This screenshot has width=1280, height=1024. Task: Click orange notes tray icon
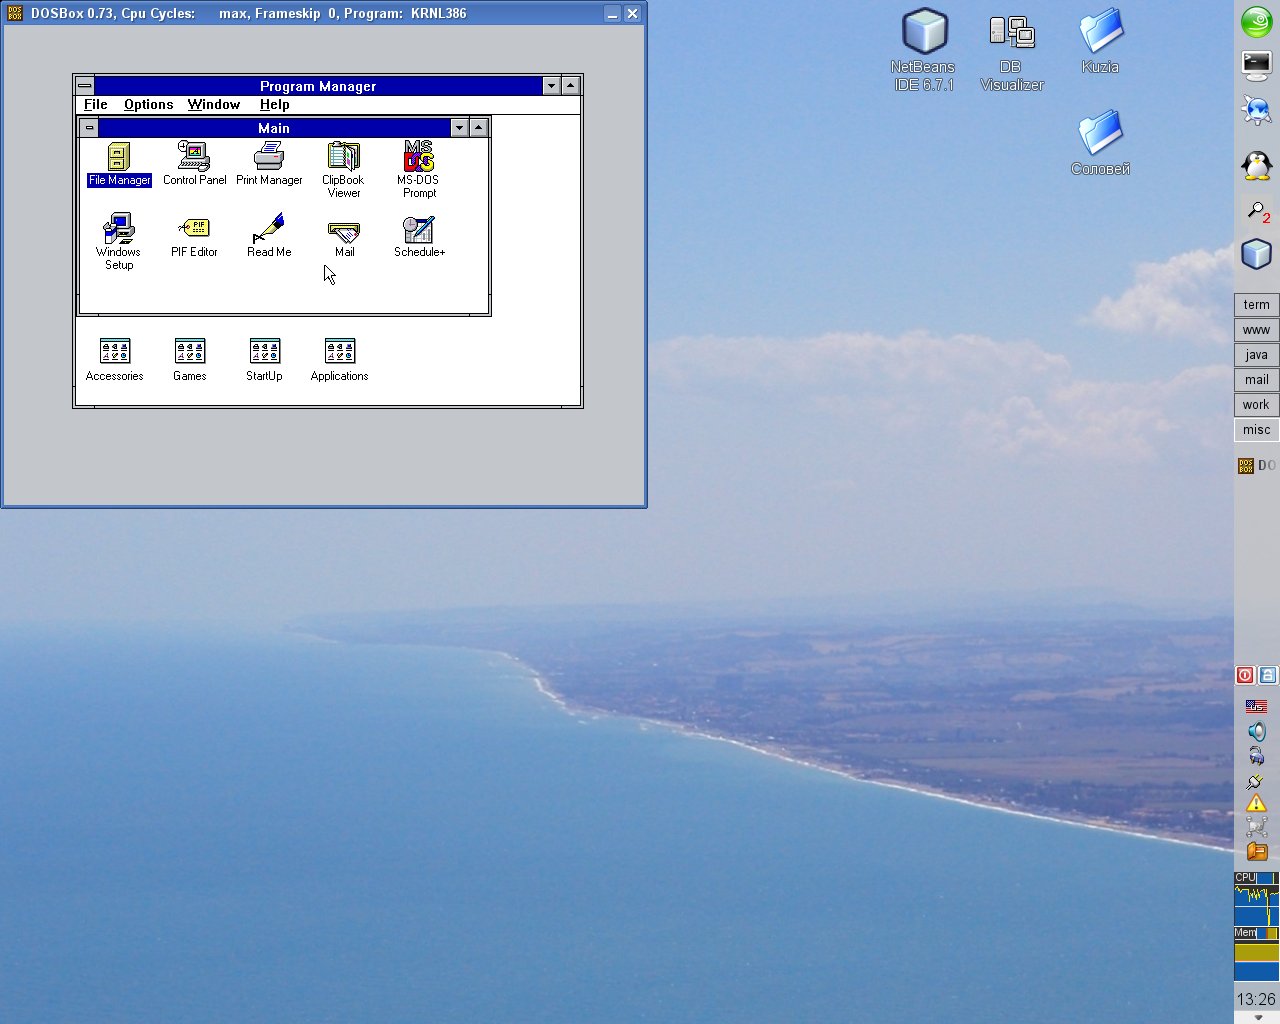pos(1257,852)
